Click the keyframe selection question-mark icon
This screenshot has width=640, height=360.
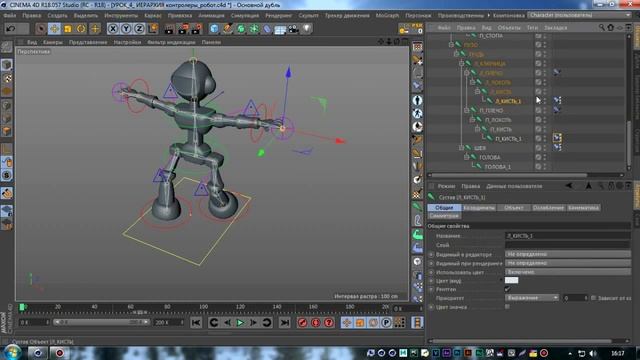[x=329, y=323]
